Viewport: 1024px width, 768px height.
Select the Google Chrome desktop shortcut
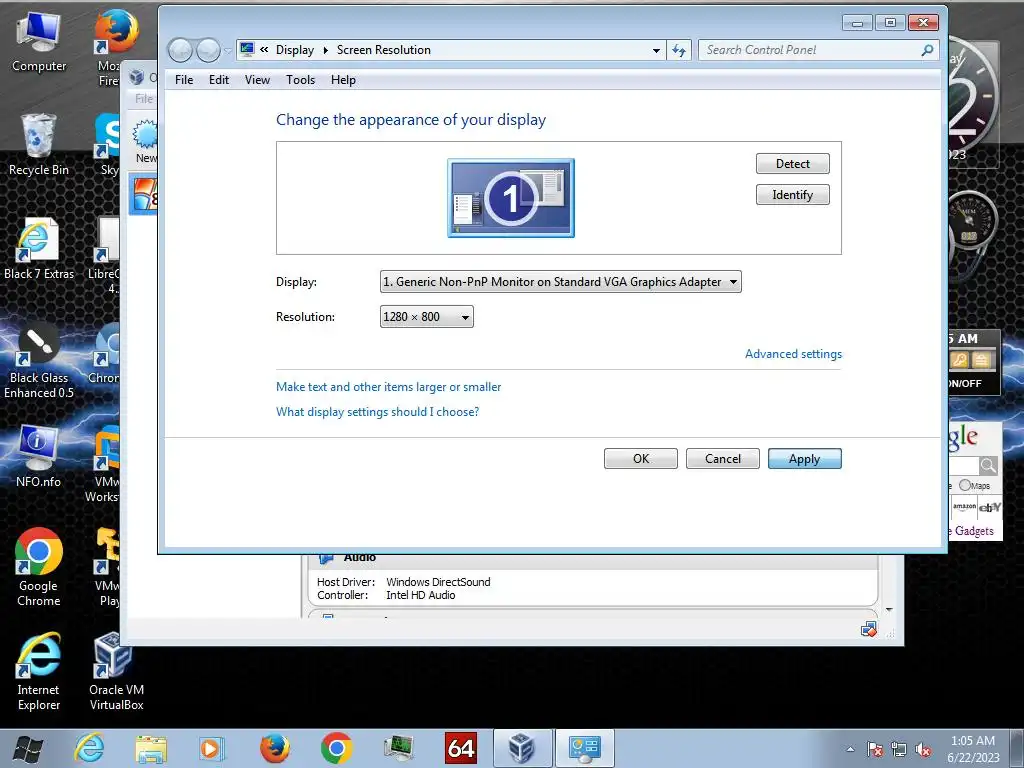click(x=39, y=567)
